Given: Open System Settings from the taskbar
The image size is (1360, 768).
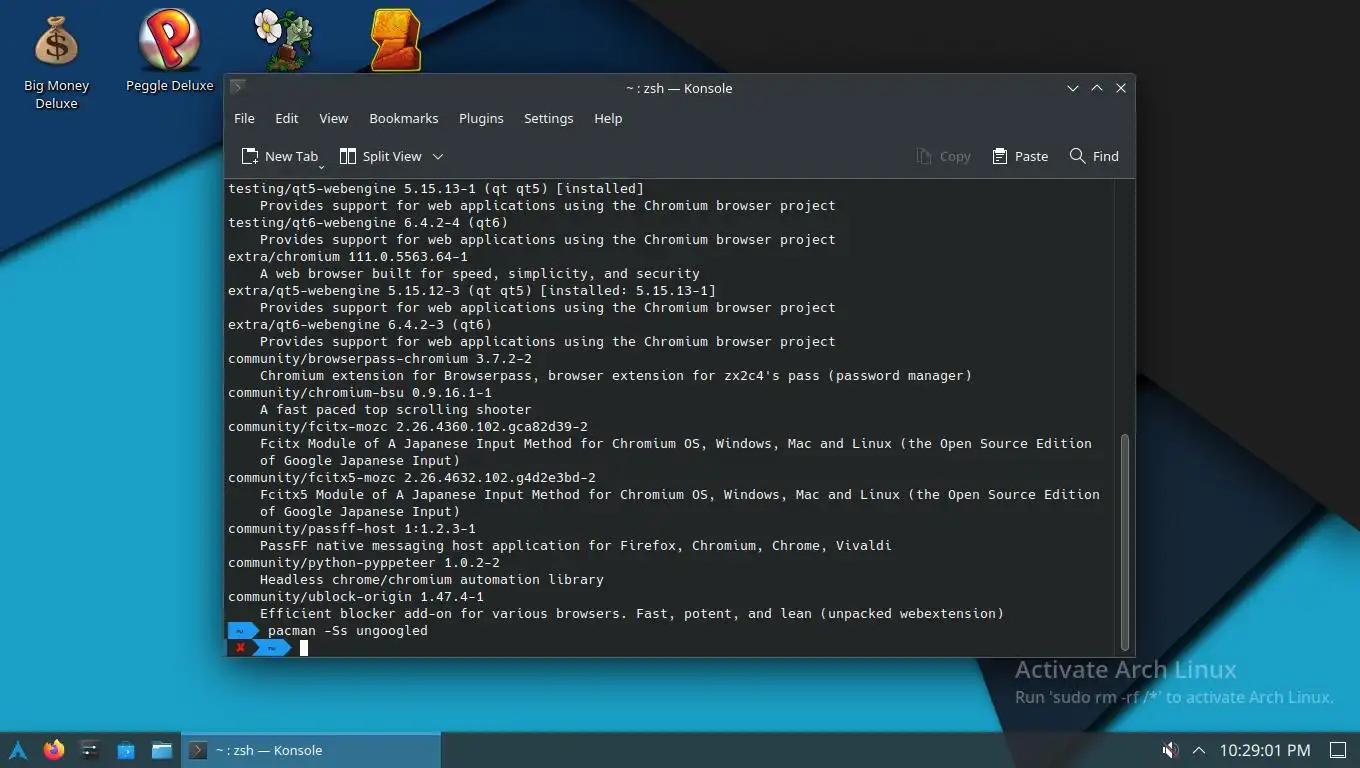Looking at the screenshot, I should [x=90, y=750].
